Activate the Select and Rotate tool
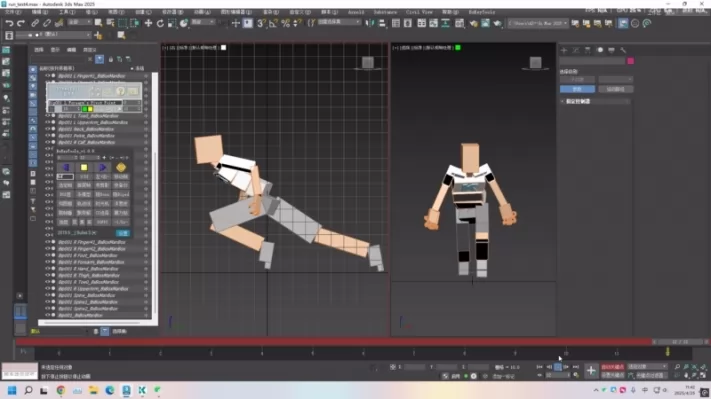Viewport: 711px width, 399px height. pos(160,23)
